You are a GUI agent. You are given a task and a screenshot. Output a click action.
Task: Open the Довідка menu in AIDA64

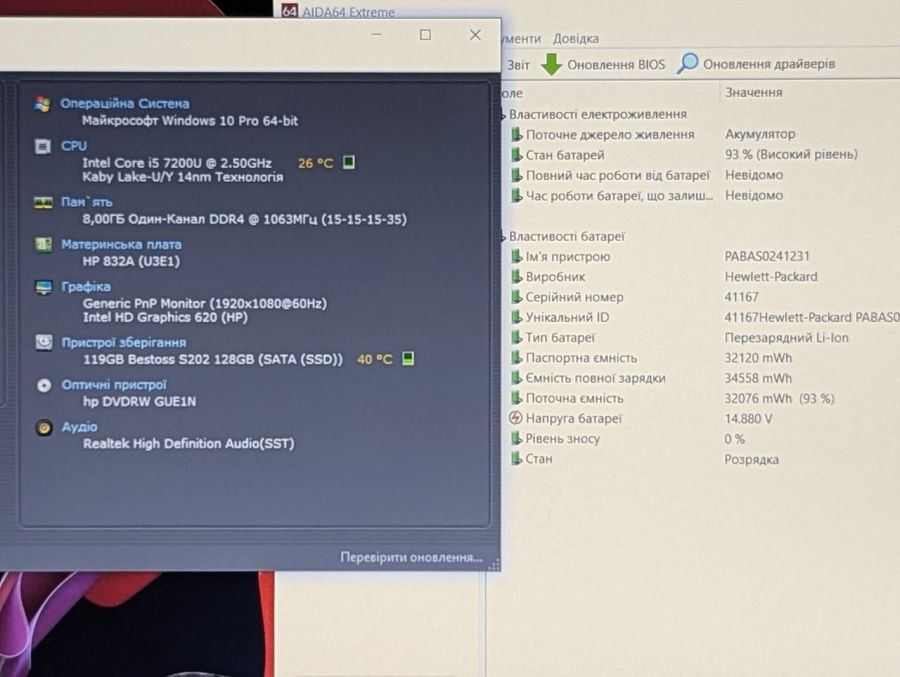coord(576,38)
